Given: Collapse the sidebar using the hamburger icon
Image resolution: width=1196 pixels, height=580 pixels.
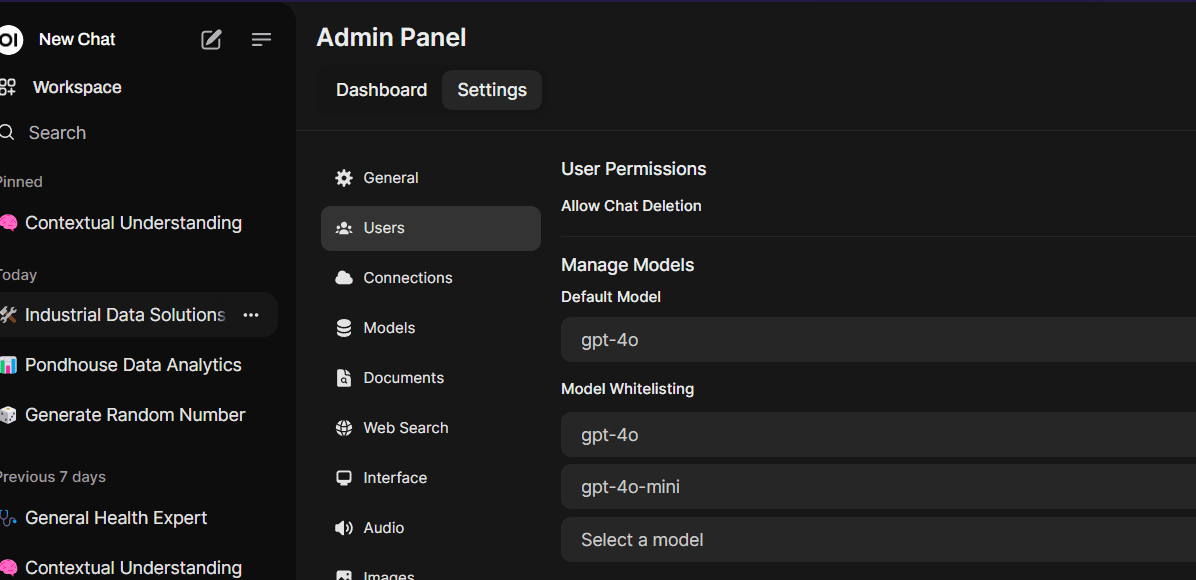Looking at the screenshot, I should (x=261, y=40).
